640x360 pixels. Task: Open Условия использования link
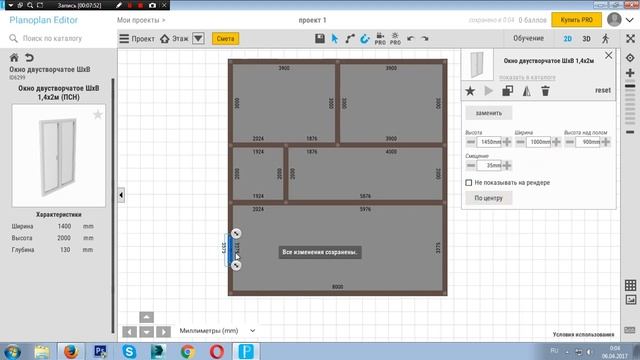[583, 334]
